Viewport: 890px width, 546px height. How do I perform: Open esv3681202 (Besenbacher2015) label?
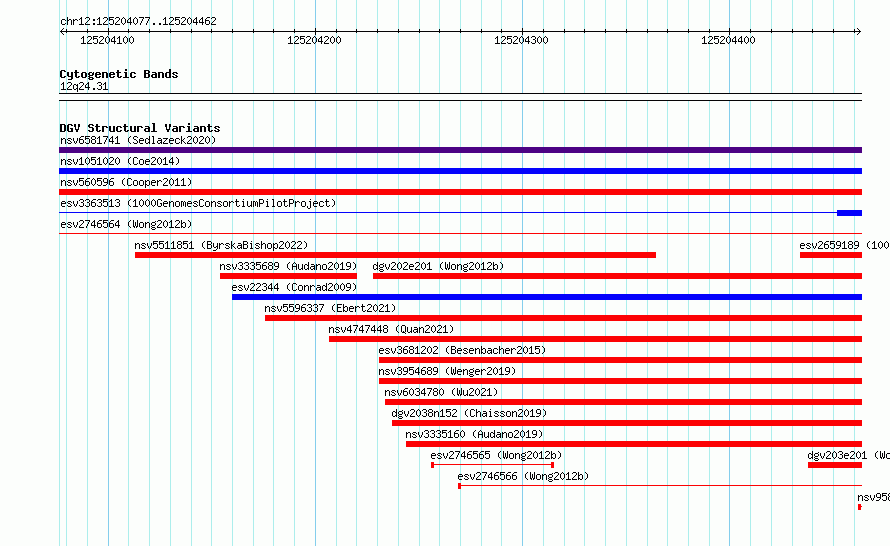pos(462,350)
